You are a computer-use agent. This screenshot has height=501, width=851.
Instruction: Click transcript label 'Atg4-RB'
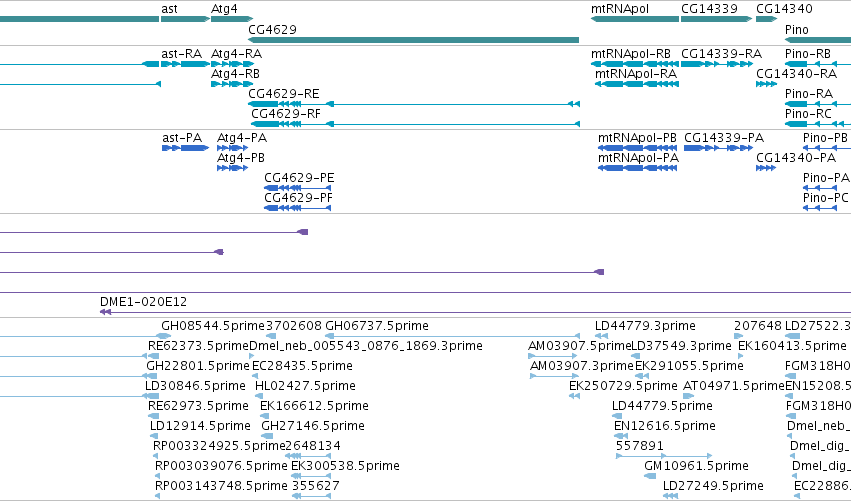(x=236, y=74)
